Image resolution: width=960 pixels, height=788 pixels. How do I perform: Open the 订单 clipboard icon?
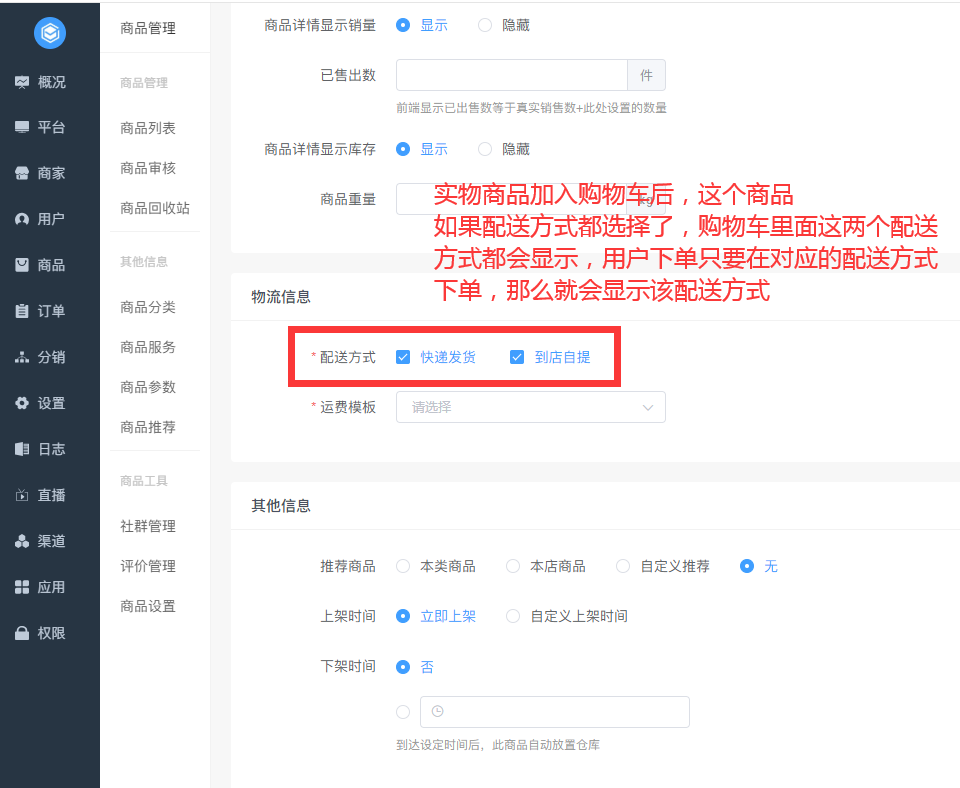point(22,311)
